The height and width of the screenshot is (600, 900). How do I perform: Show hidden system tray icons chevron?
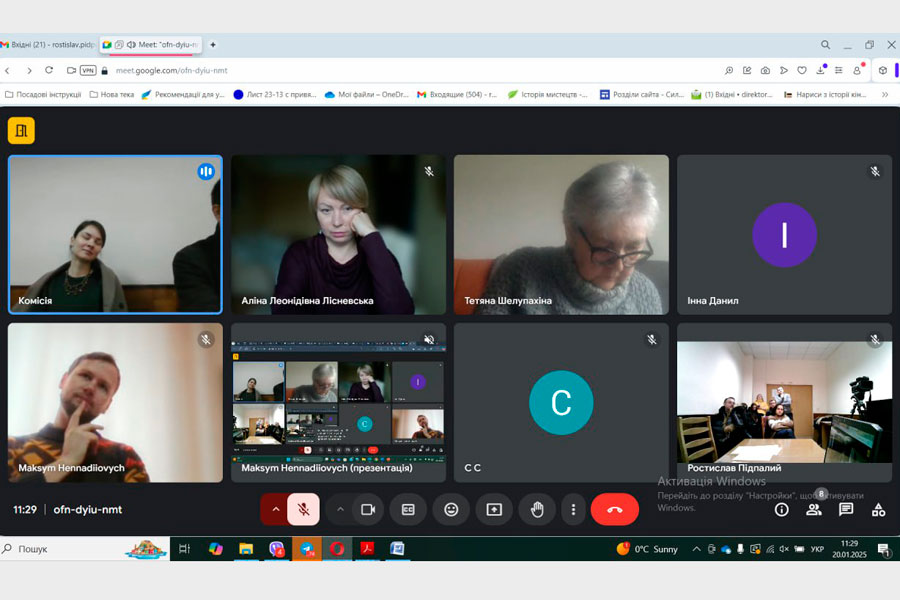click(x=696, y=549)
